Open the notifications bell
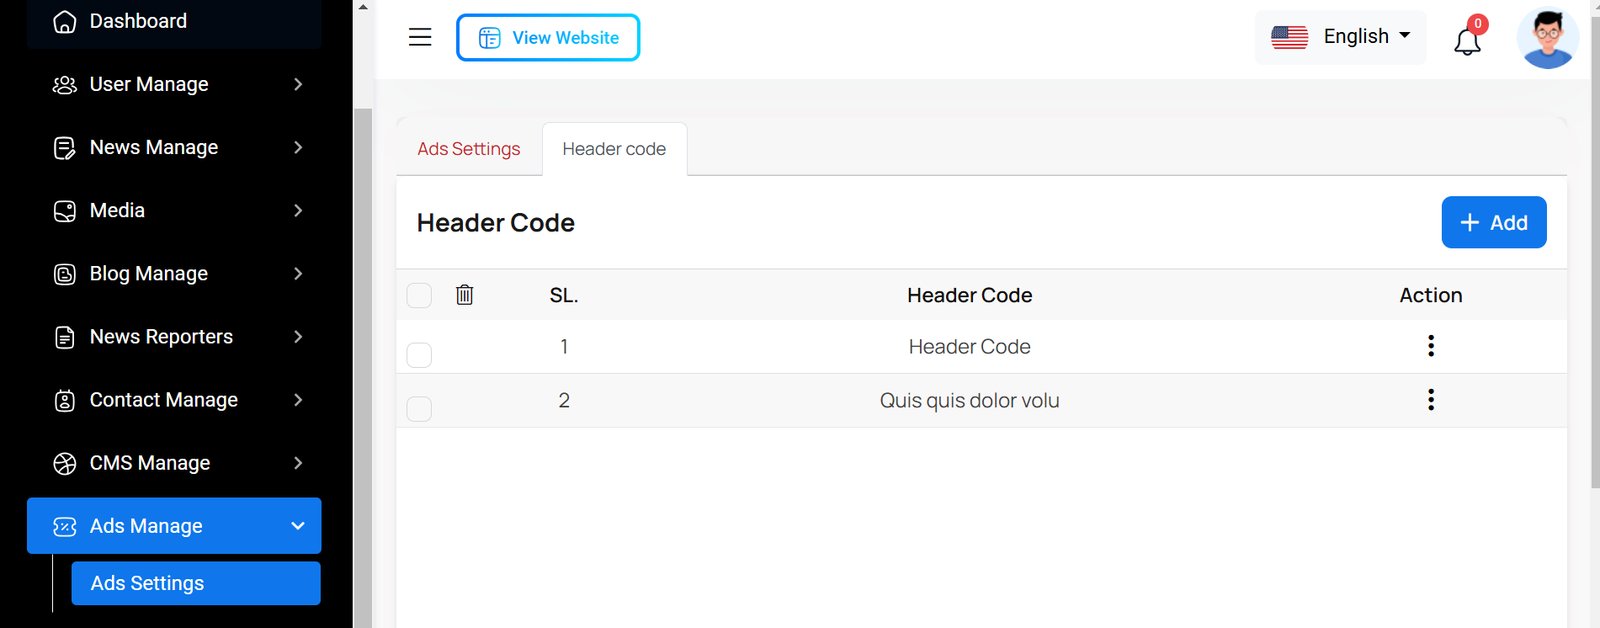 pos(1467,41)
